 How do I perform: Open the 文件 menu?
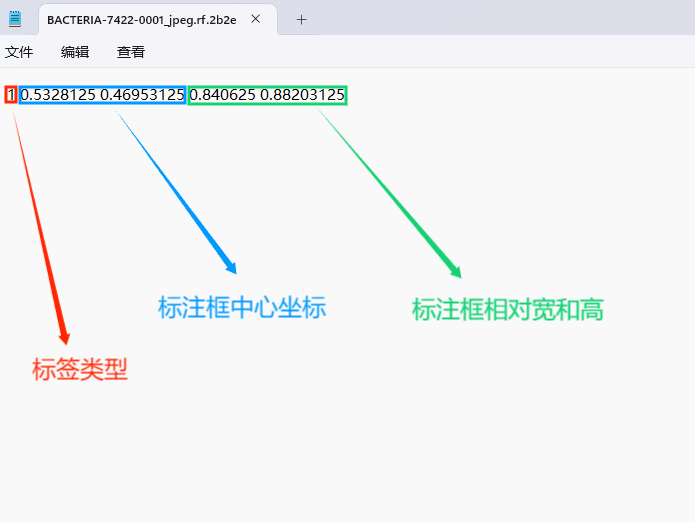click(x=19, y=52)
